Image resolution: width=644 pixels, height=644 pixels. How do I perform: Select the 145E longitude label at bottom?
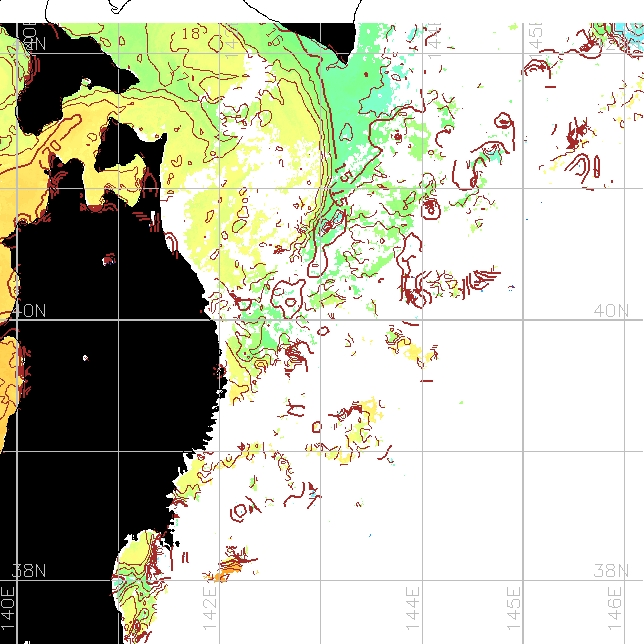pyautogui.click(x=514, y=609)
